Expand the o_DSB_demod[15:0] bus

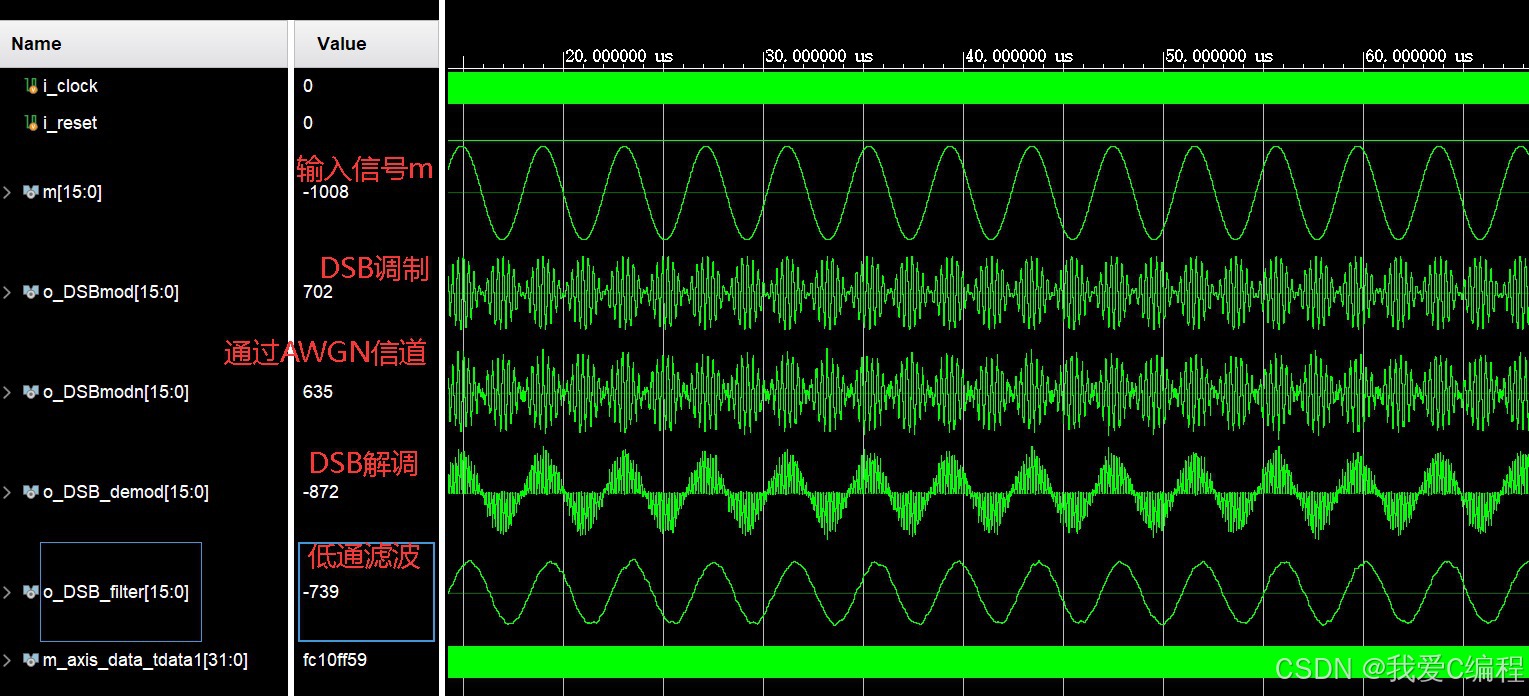pyautogui.click(x=8, y=492)
